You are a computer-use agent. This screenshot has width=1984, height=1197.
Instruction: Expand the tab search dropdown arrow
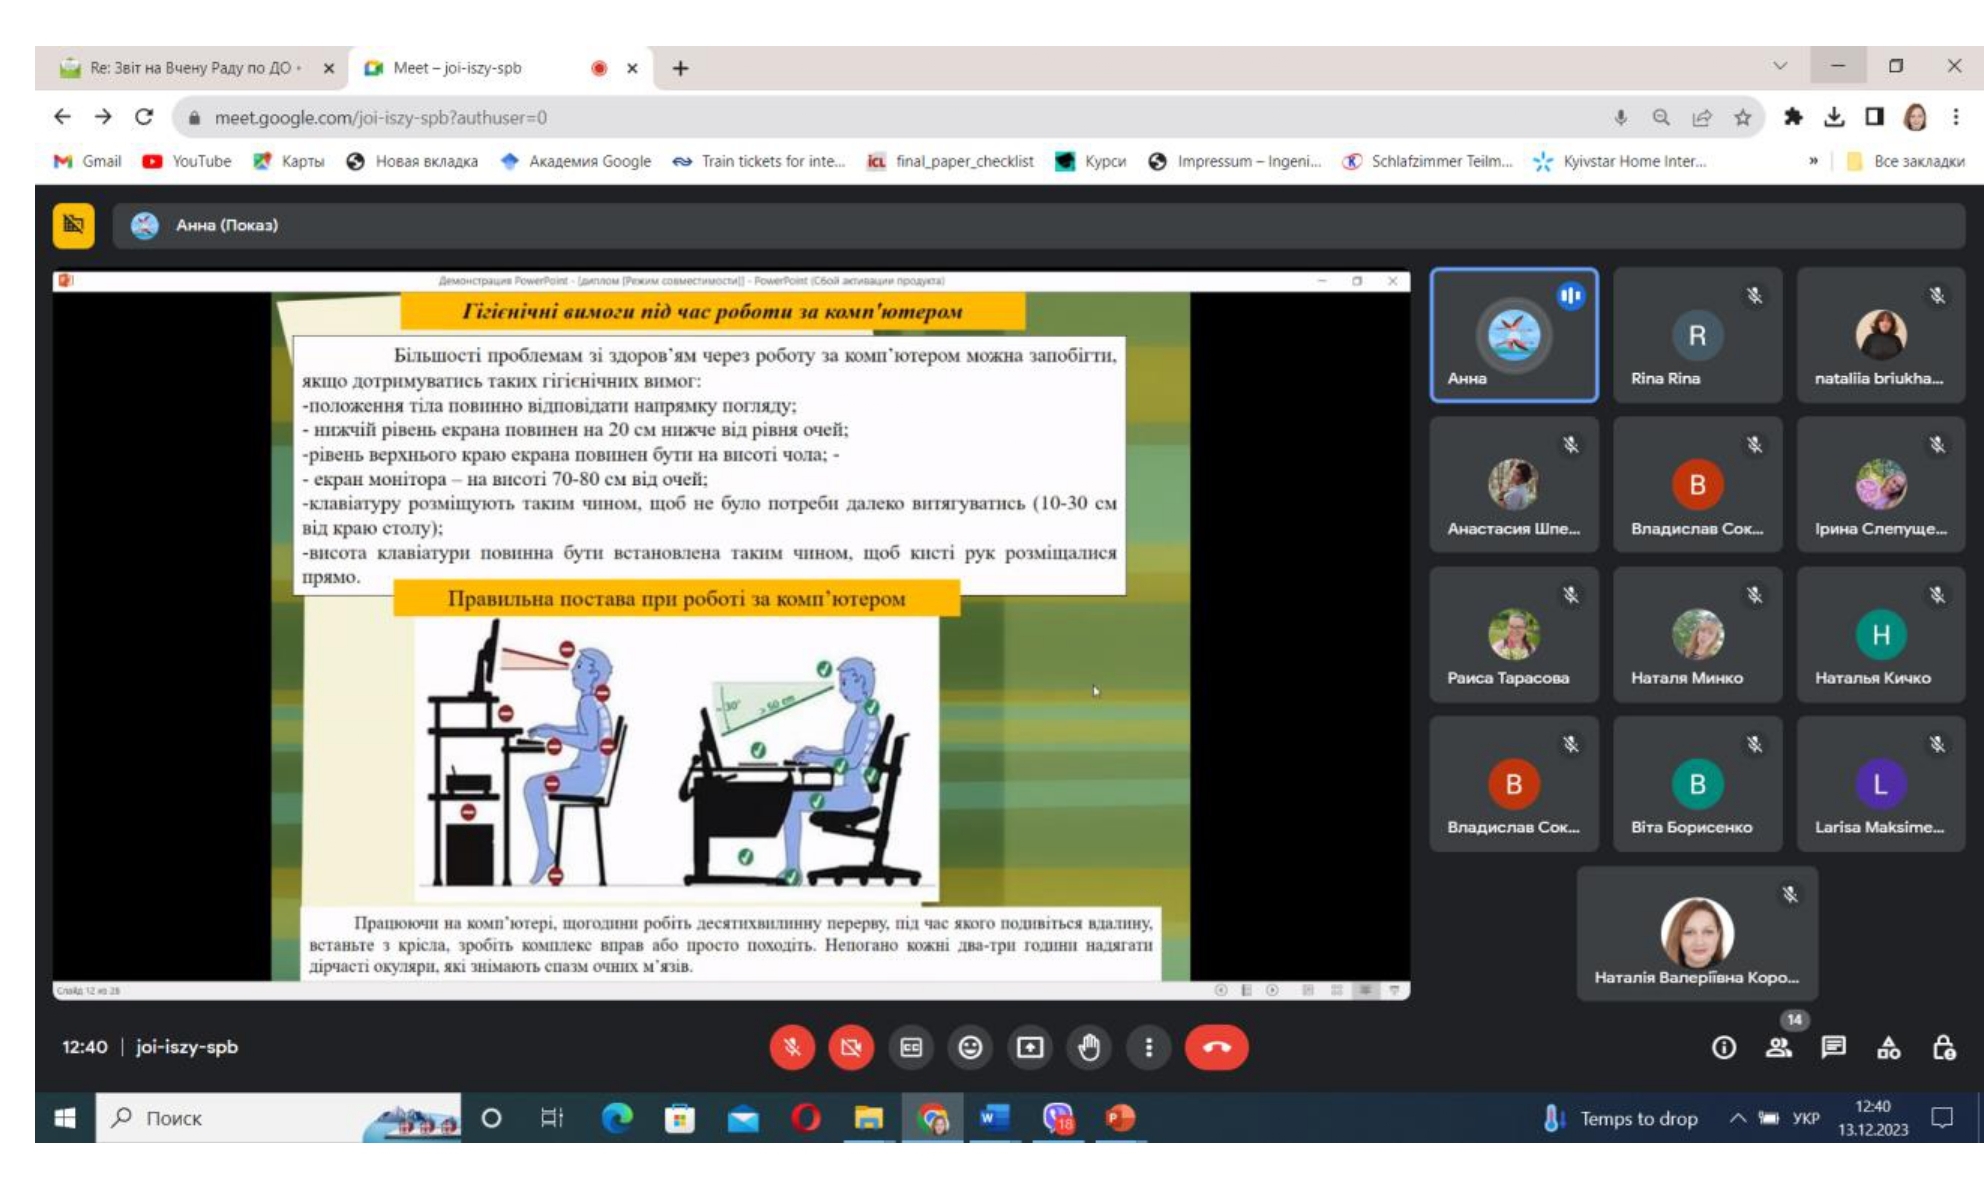tap(1780, 66)
